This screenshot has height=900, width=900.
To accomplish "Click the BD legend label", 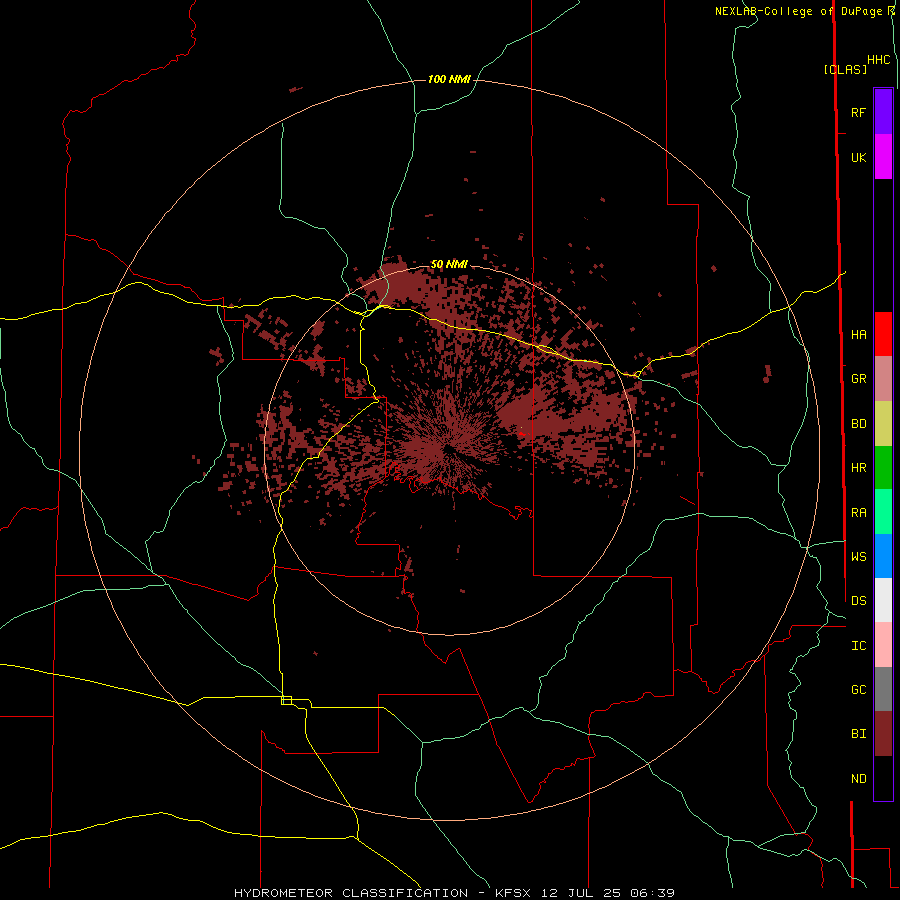I will [x=858, y=424].
